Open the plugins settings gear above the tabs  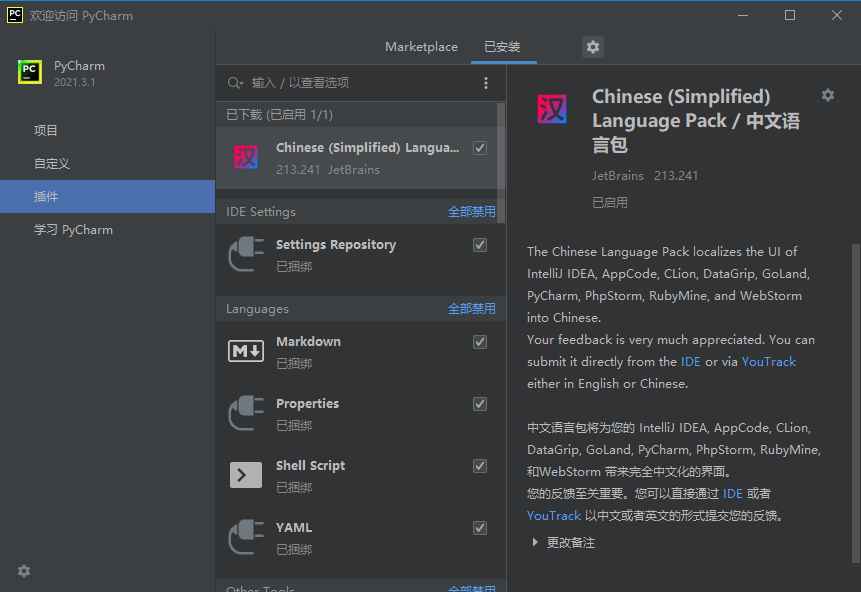click(x=592, y=46)
